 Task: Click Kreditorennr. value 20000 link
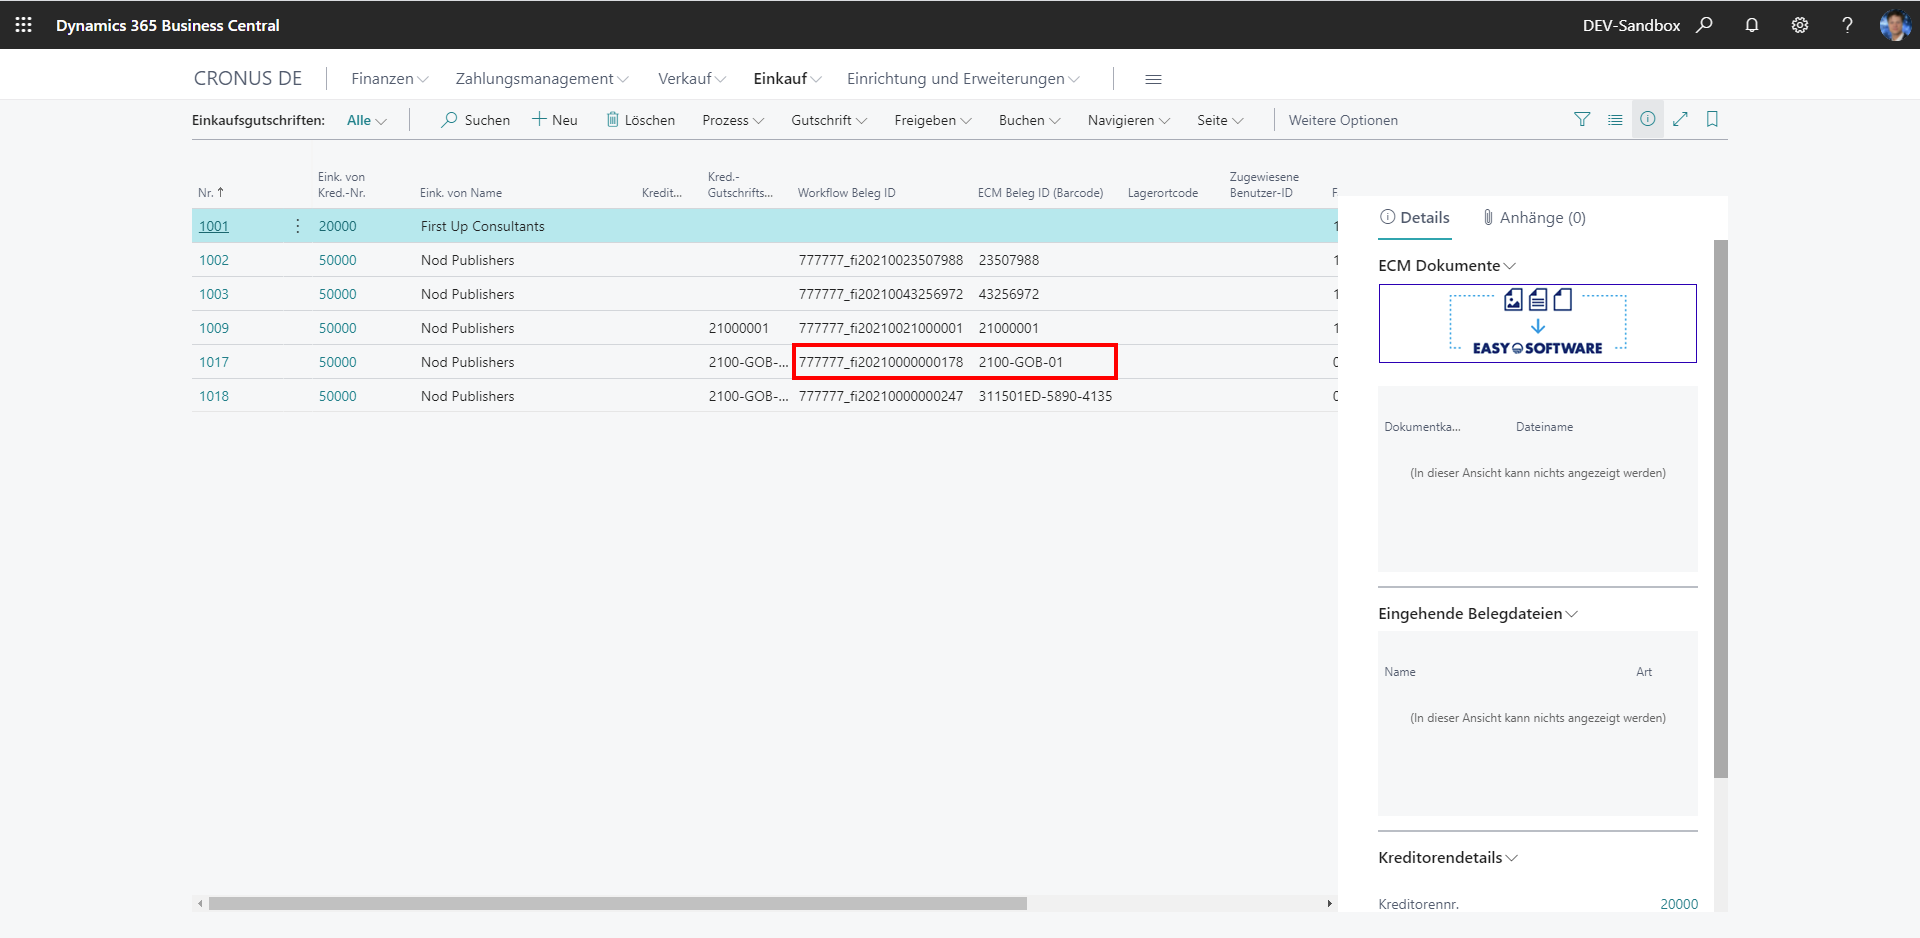(x=1679, y=904)
